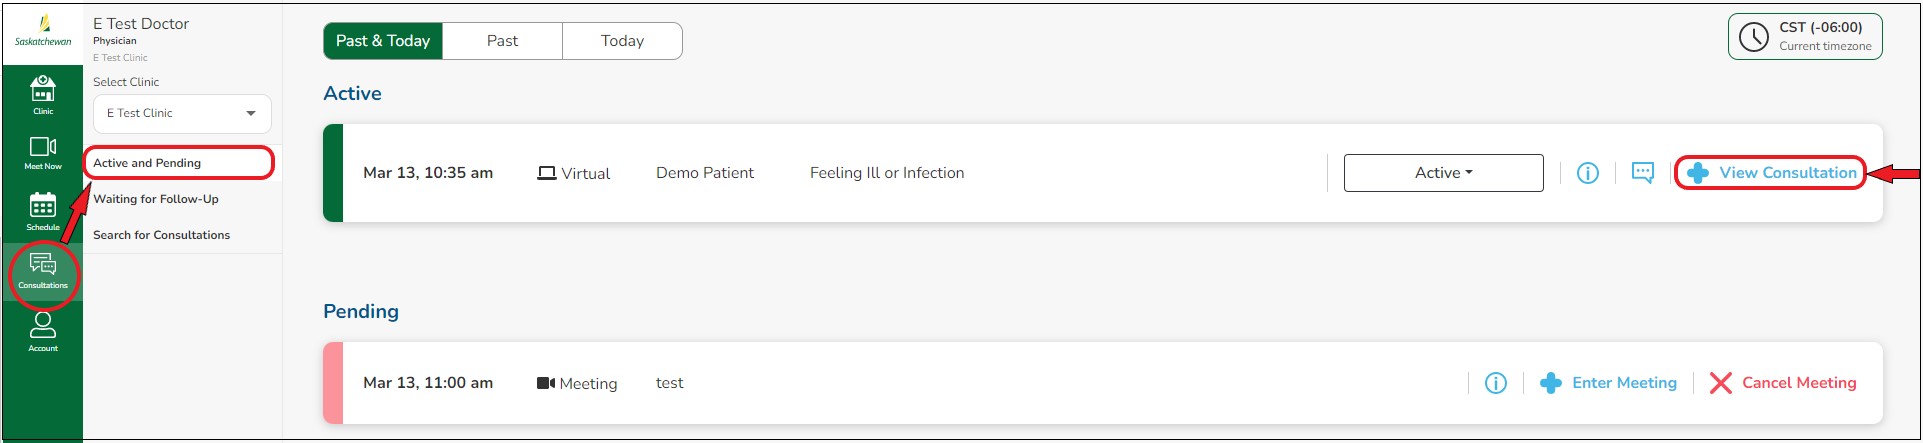Image resolution: width=1923 pixels, height=443 pixels.
Task: Click info icon for Demo Patient consultation
Action: coord(1587,173)
